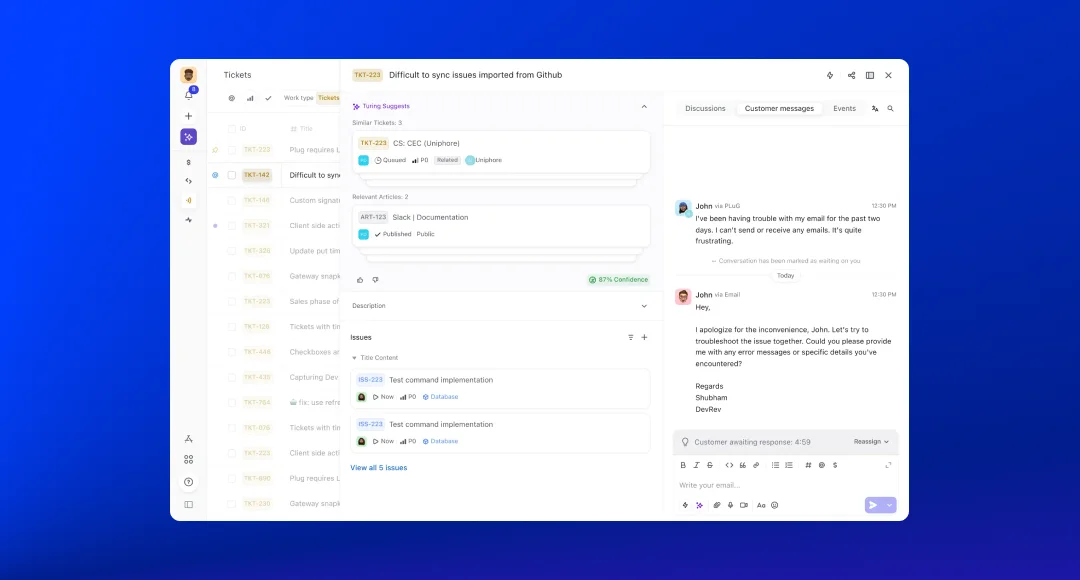Open the code brackets sidebar item
This screenshot has width=1080, height=580.
(188, 181)
